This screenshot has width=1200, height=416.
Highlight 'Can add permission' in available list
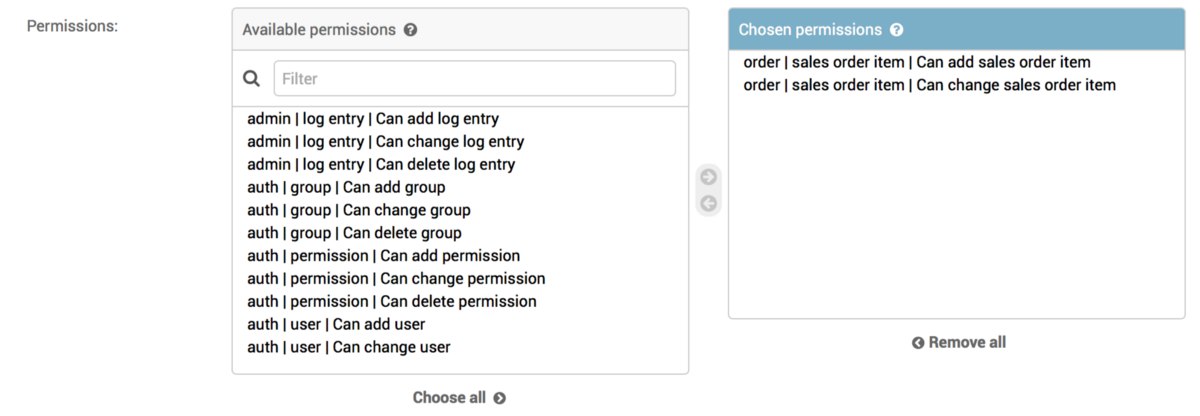point(383,256)
